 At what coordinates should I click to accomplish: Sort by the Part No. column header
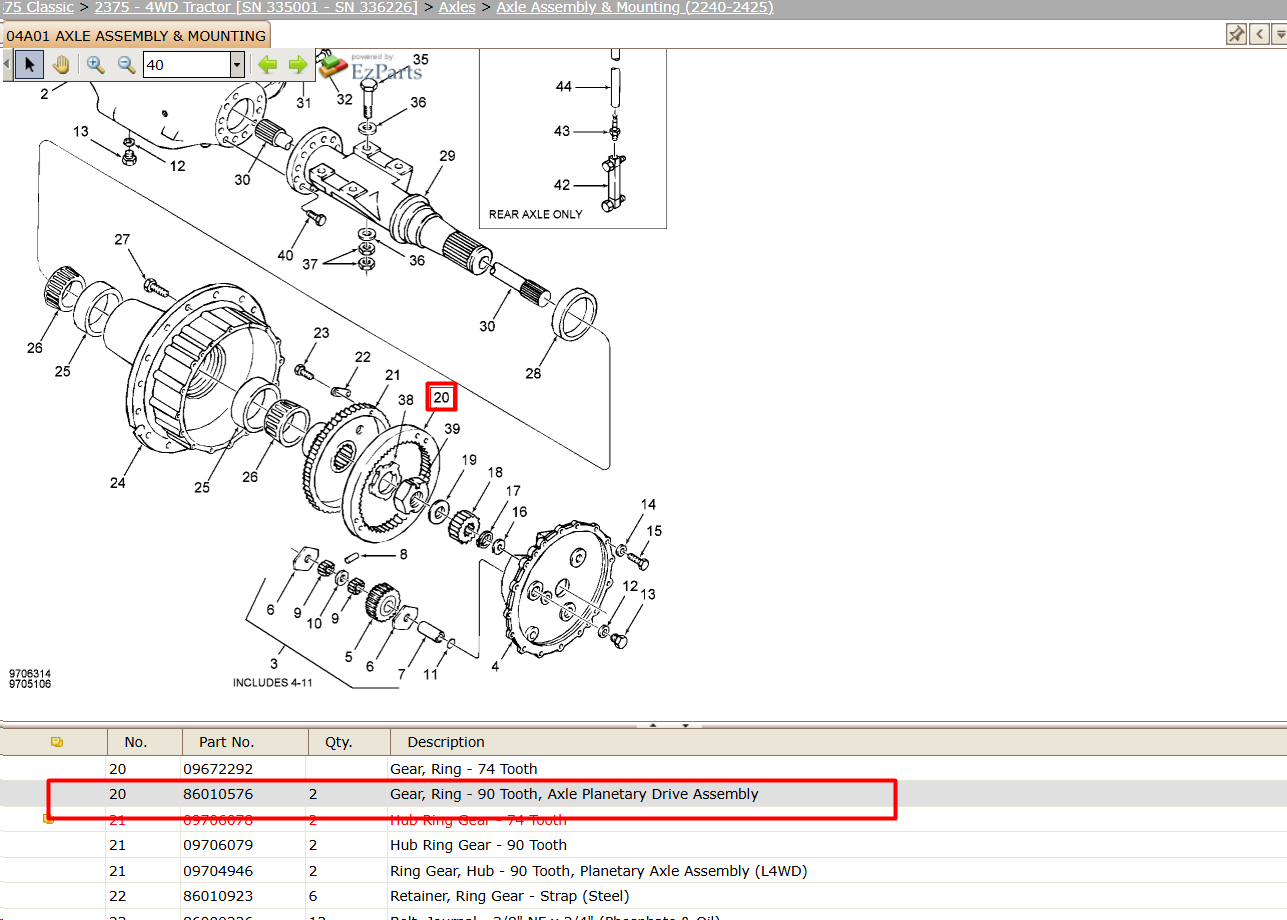[x=227, y=742]
